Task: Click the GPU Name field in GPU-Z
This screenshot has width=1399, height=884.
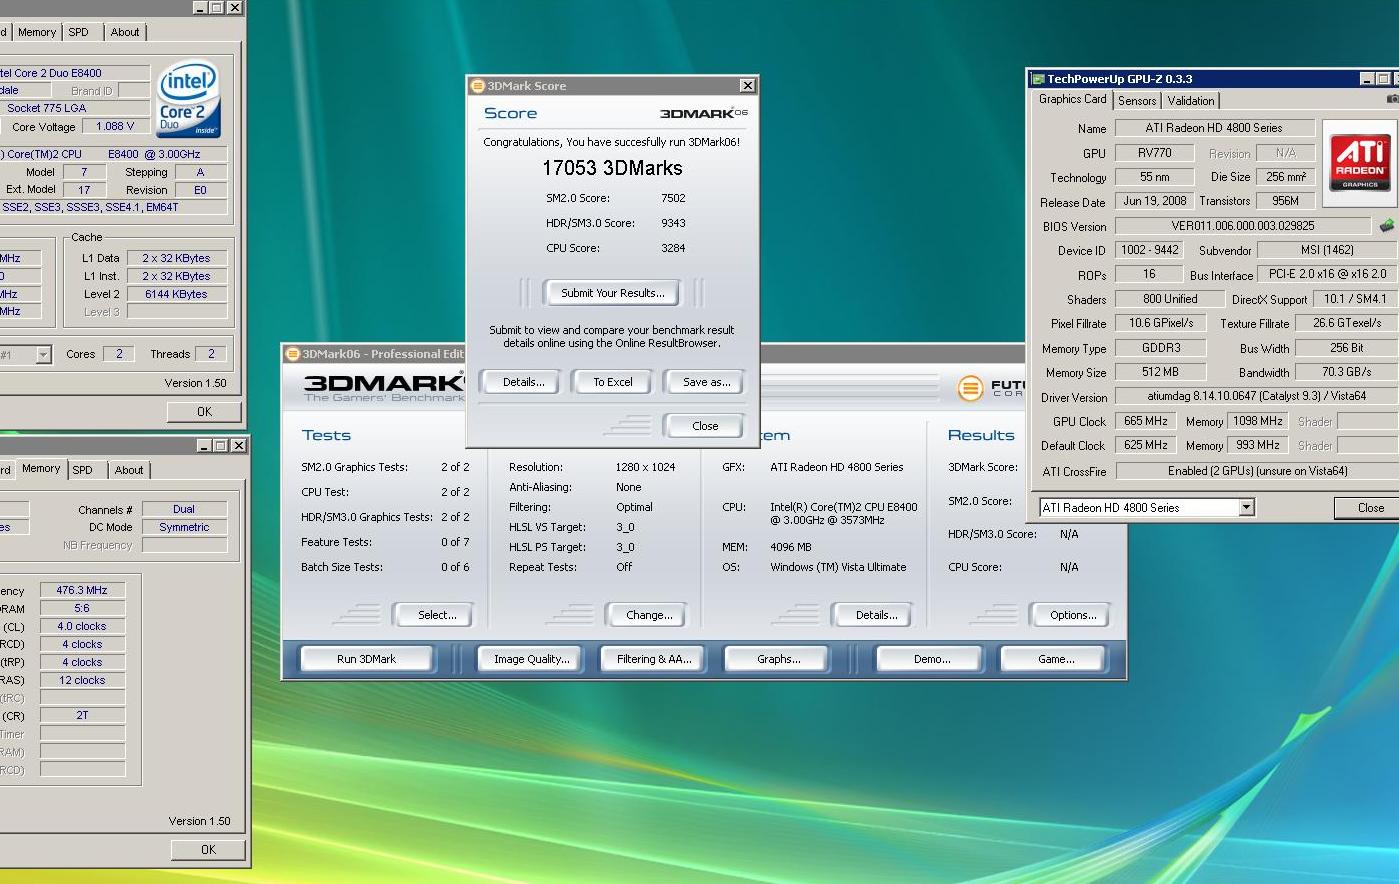Action: coord(1214,128)
